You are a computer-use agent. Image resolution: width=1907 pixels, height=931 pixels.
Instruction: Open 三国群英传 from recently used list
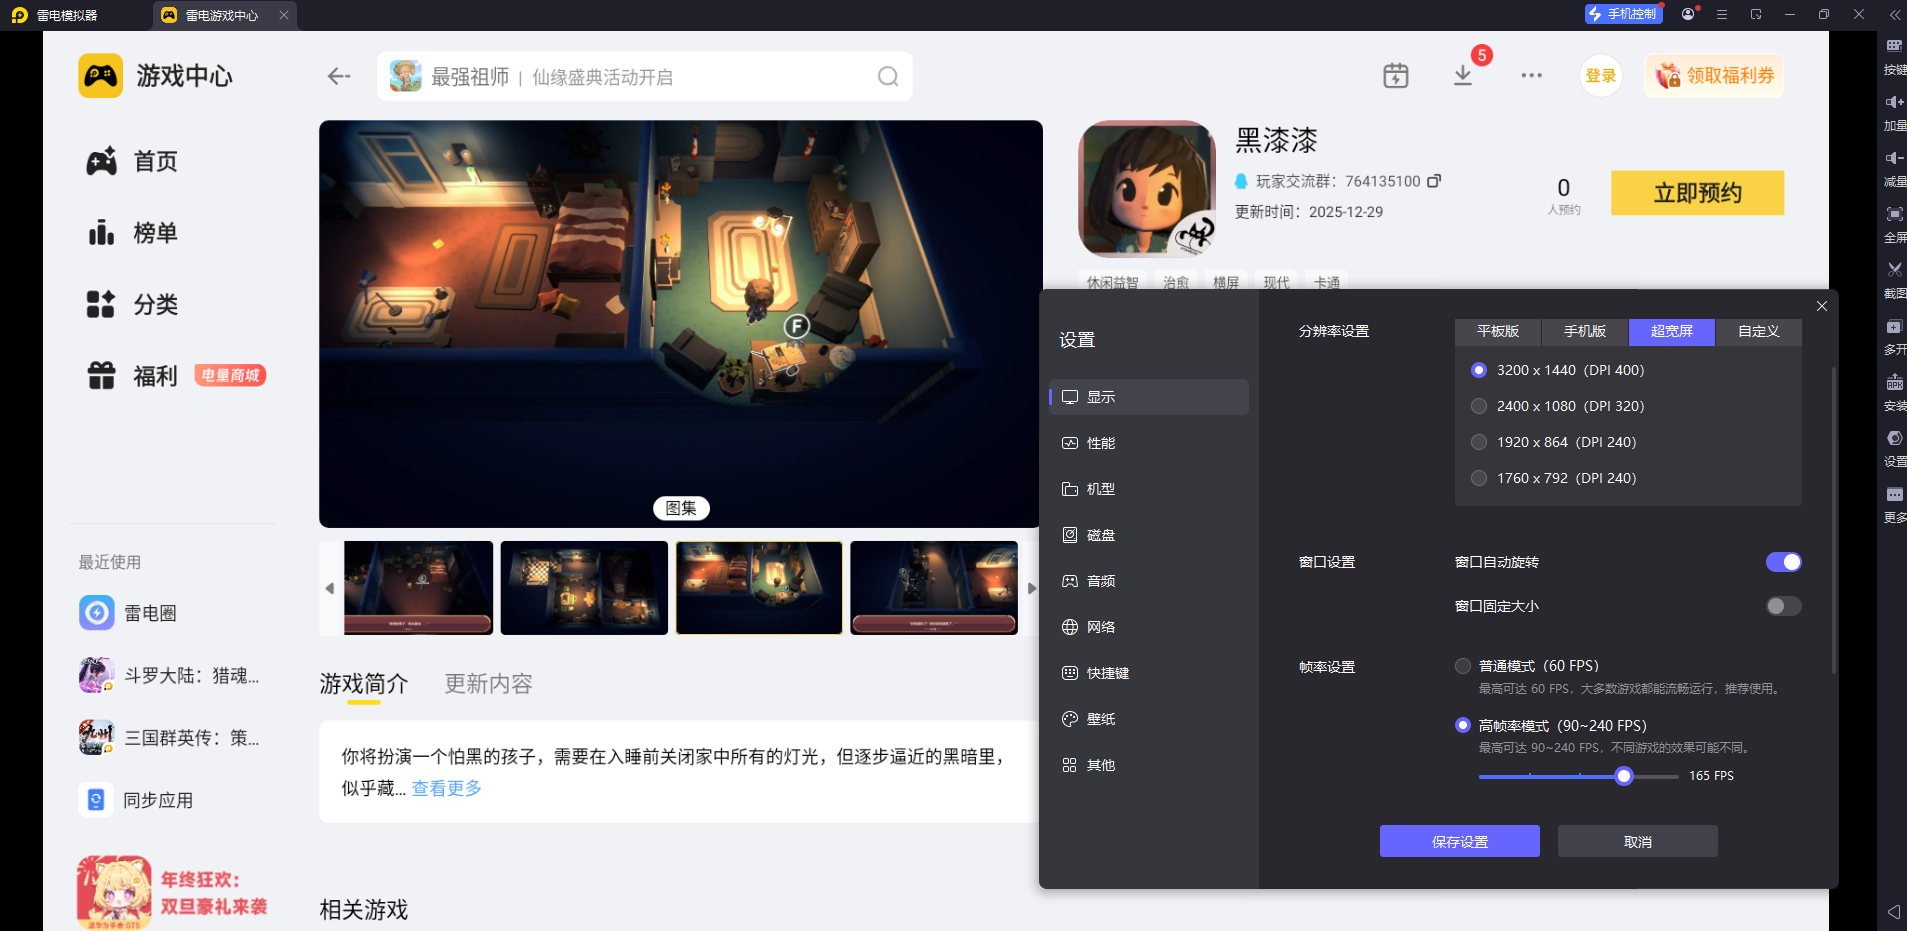(170, 738)
